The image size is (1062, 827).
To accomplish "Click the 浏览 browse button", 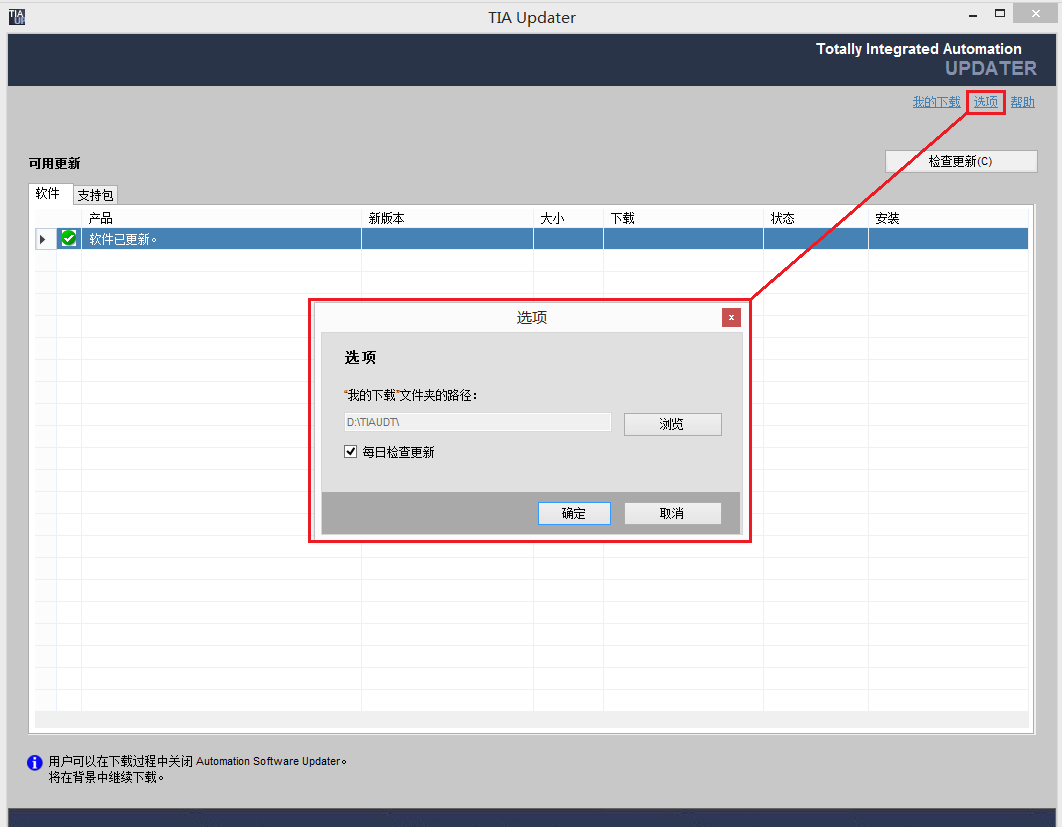I will pyautogui.click(x=672, y=424).
